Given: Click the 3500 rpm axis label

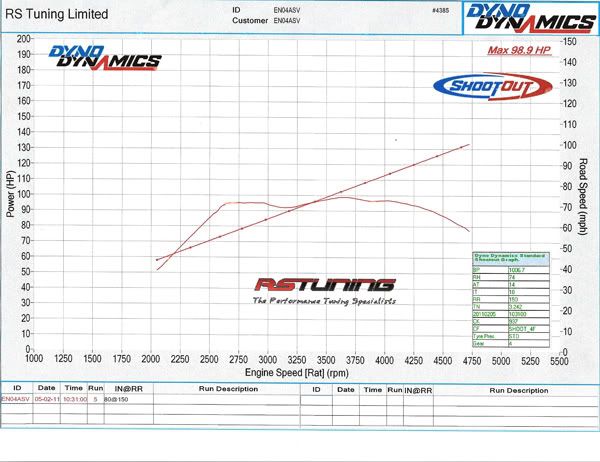Looking at the screenshot, I should pos(326,360).
